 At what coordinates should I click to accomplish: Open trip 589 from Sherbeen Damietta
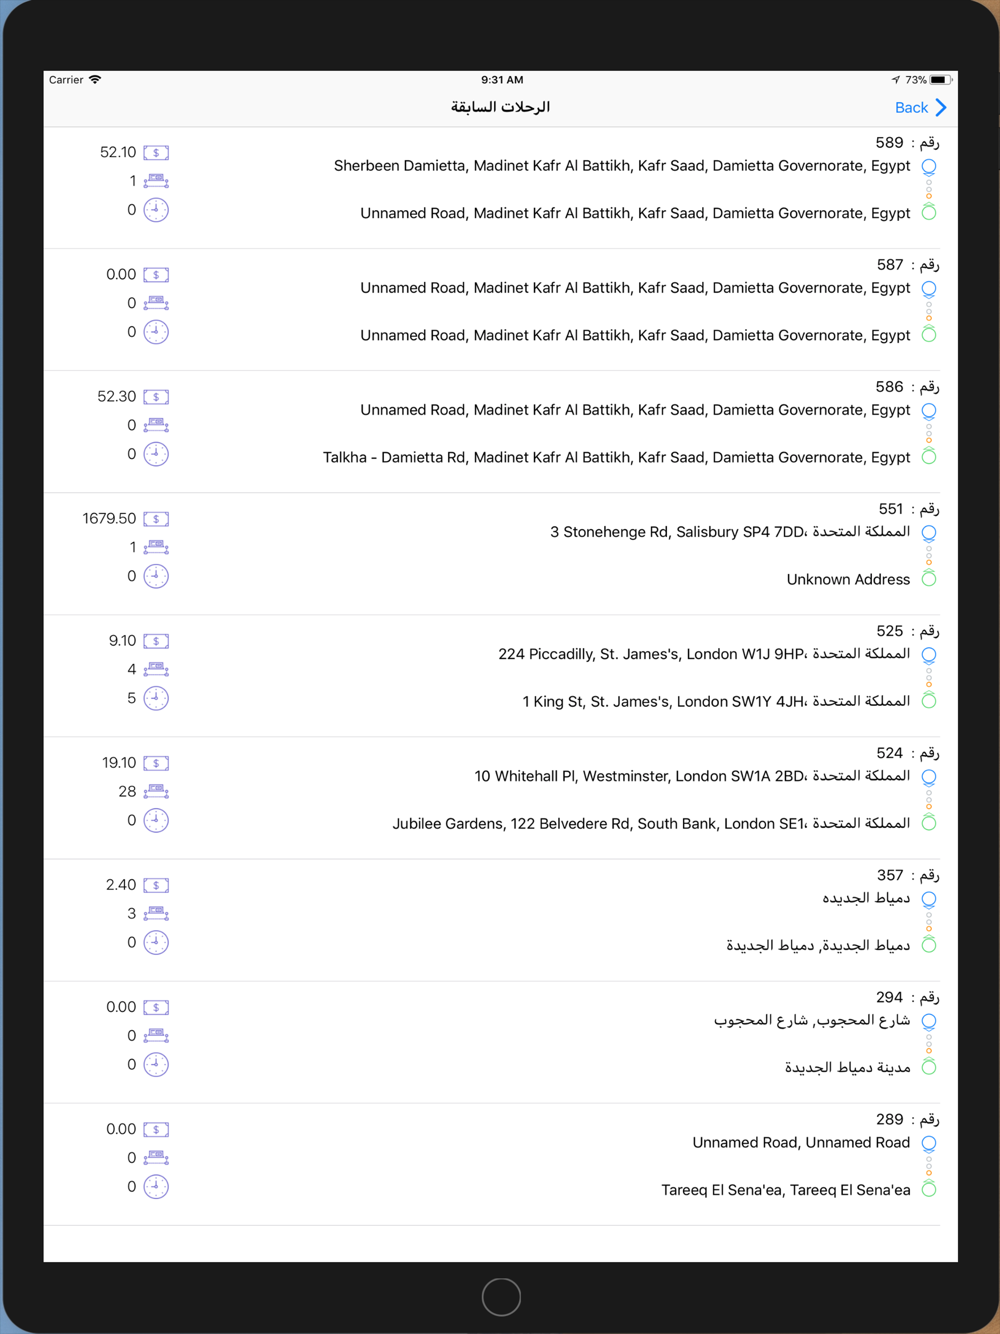tap(500, 187)
